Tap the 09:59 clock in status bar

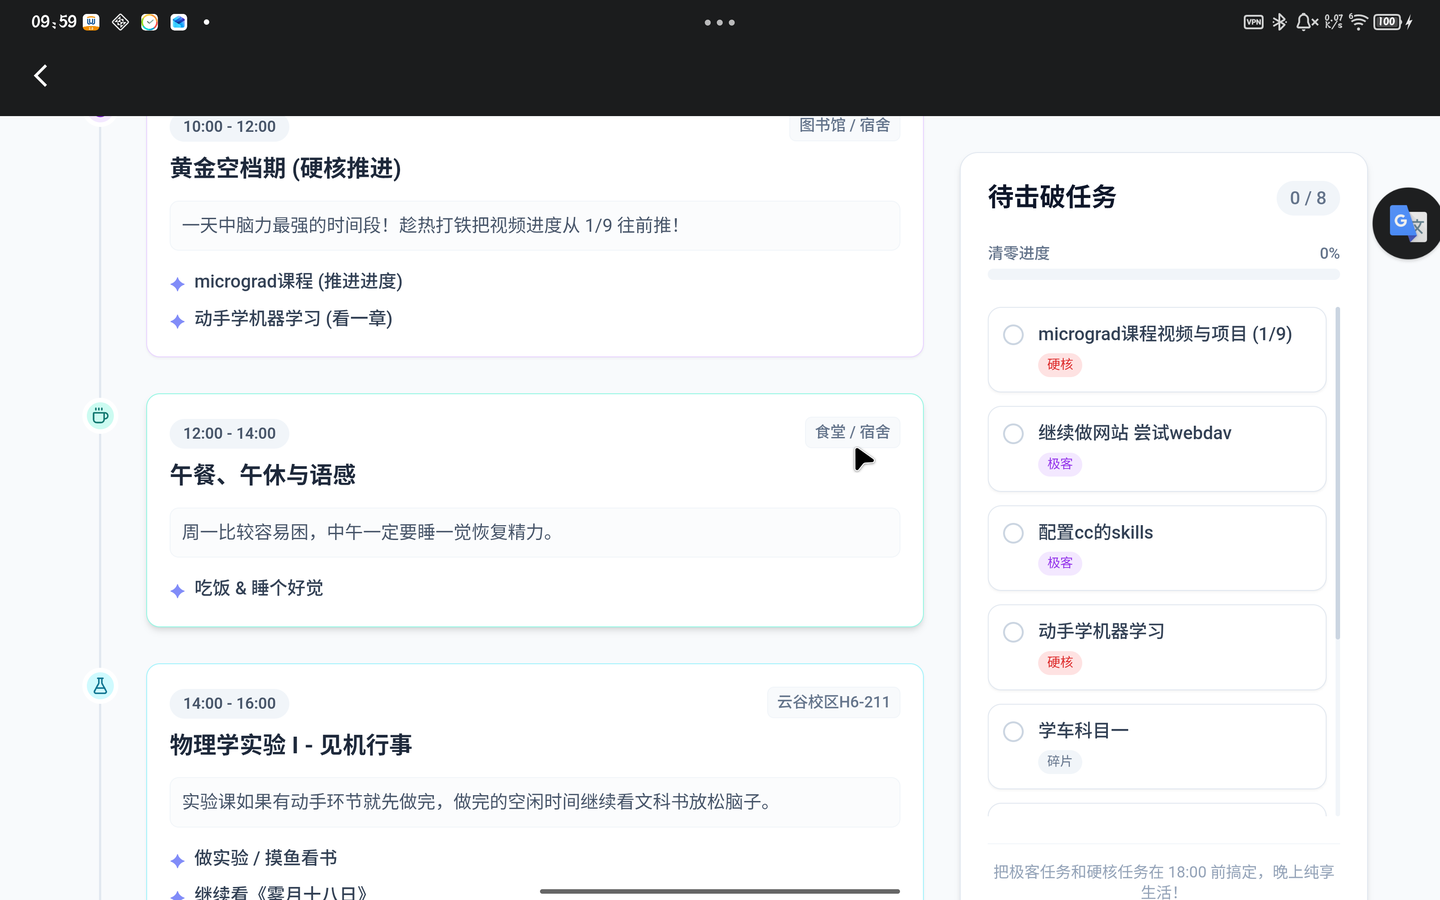(x=54, y=22)
